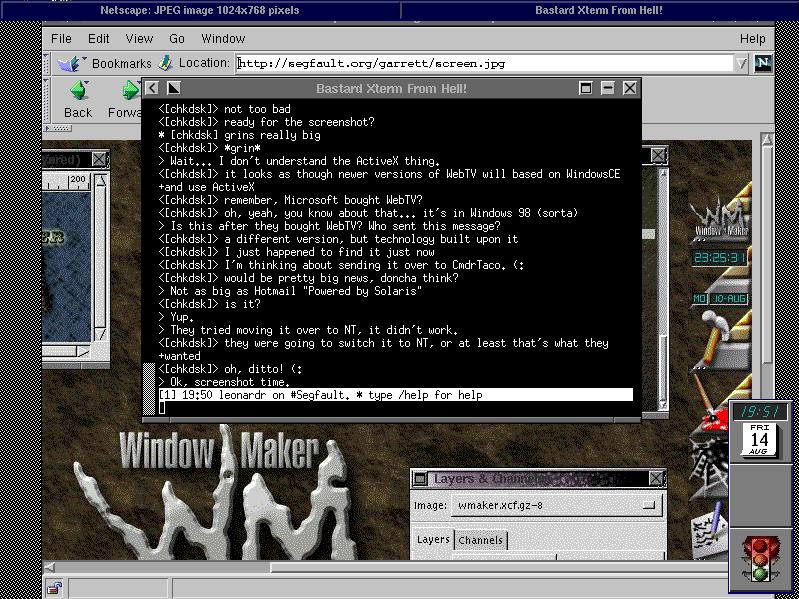Viewport: 799px width, 599px height.
Task: Select the Bastard Xterm From Hell top tab
Action: 599,10
